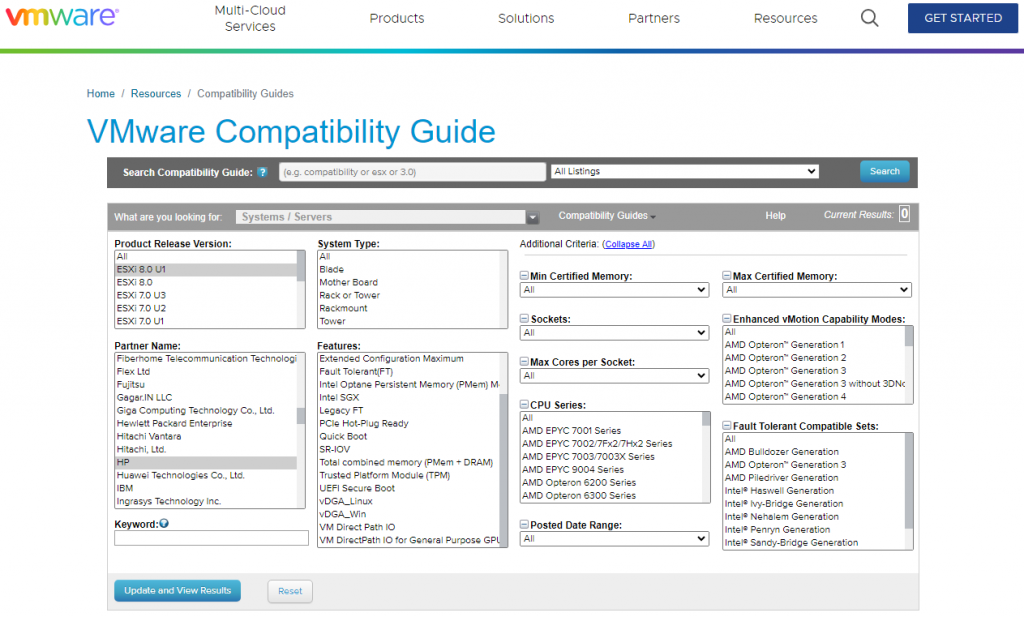Select HP in Partner Name list

206,463
